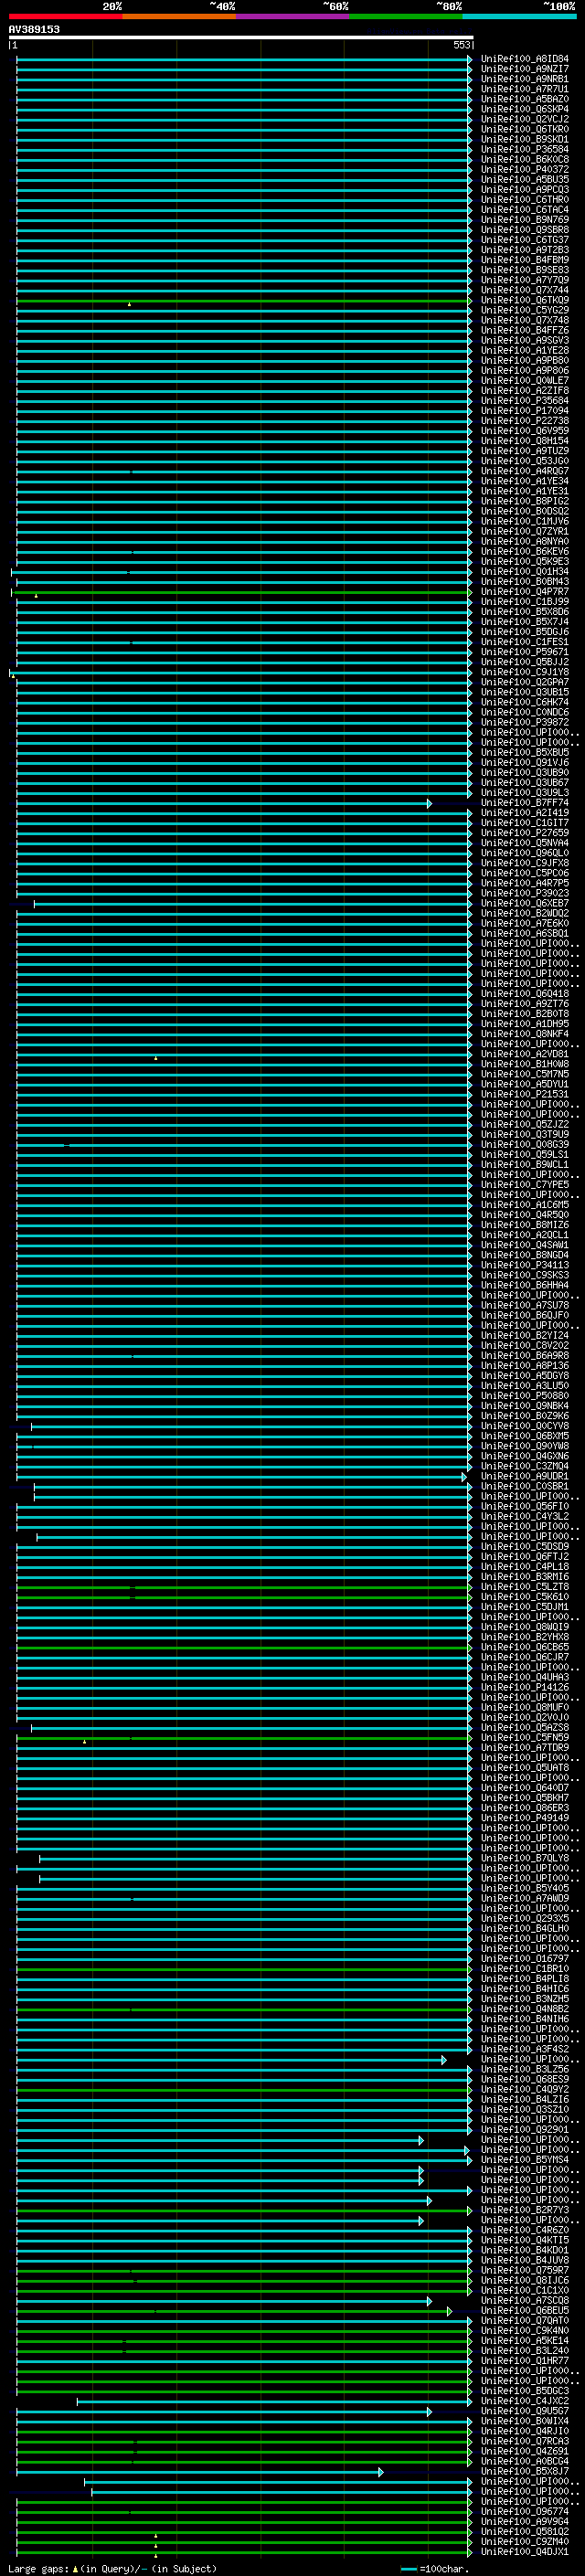Select hit label UniRef100_Q8MUF0
This screenshot has height=2576, width=585.
pyautogui.click(x=525, y=1708)
